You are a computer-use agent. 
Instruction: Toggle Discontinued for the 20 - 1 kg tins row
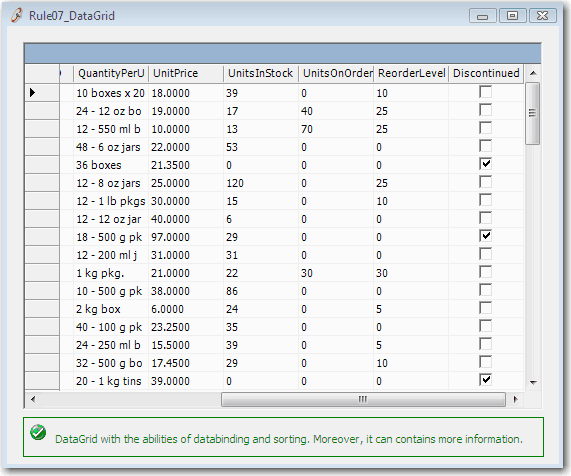click(485, 380)
